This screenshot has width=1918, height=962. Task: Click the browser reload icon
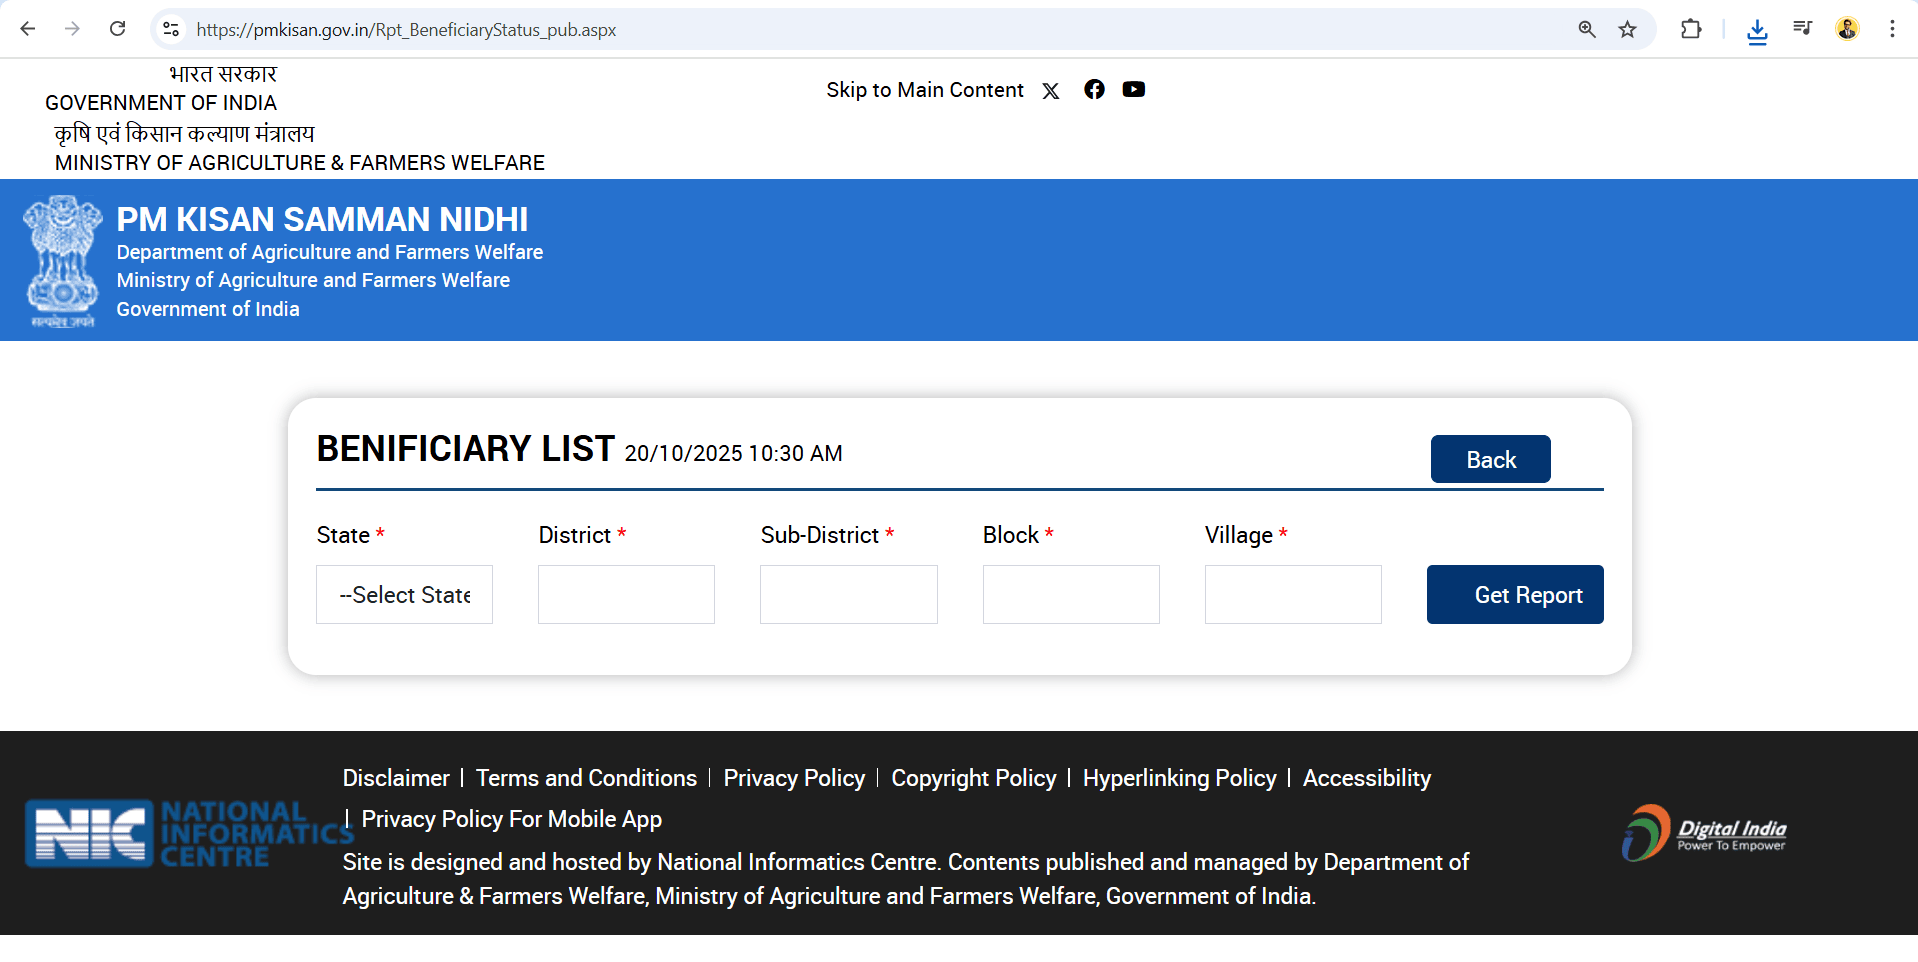coord(118,29)
